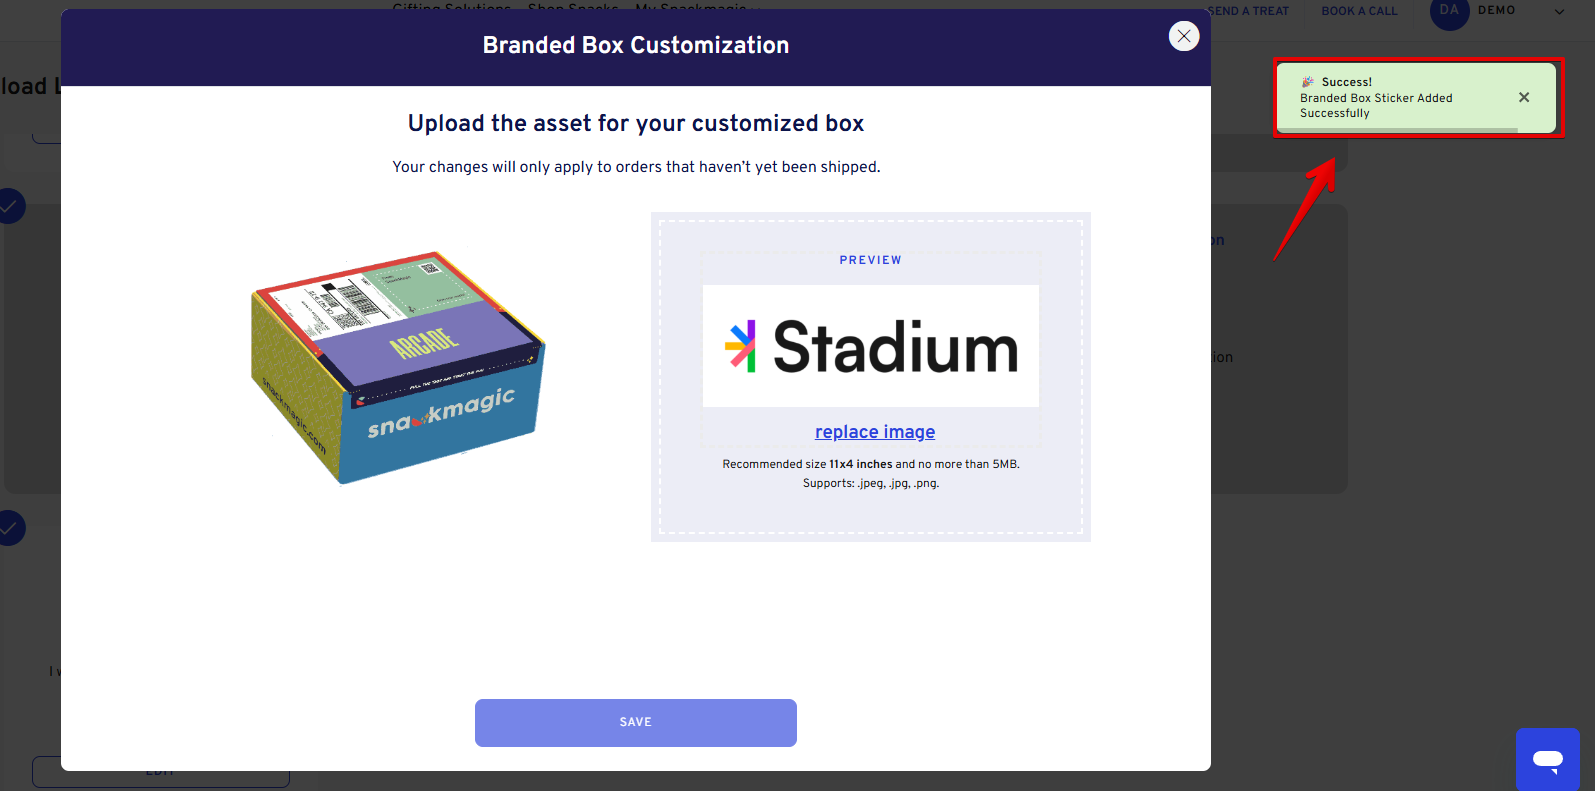The image size is (1595, 791).
Task: Click the Stadium logo preview image
Action: [871, 346]
